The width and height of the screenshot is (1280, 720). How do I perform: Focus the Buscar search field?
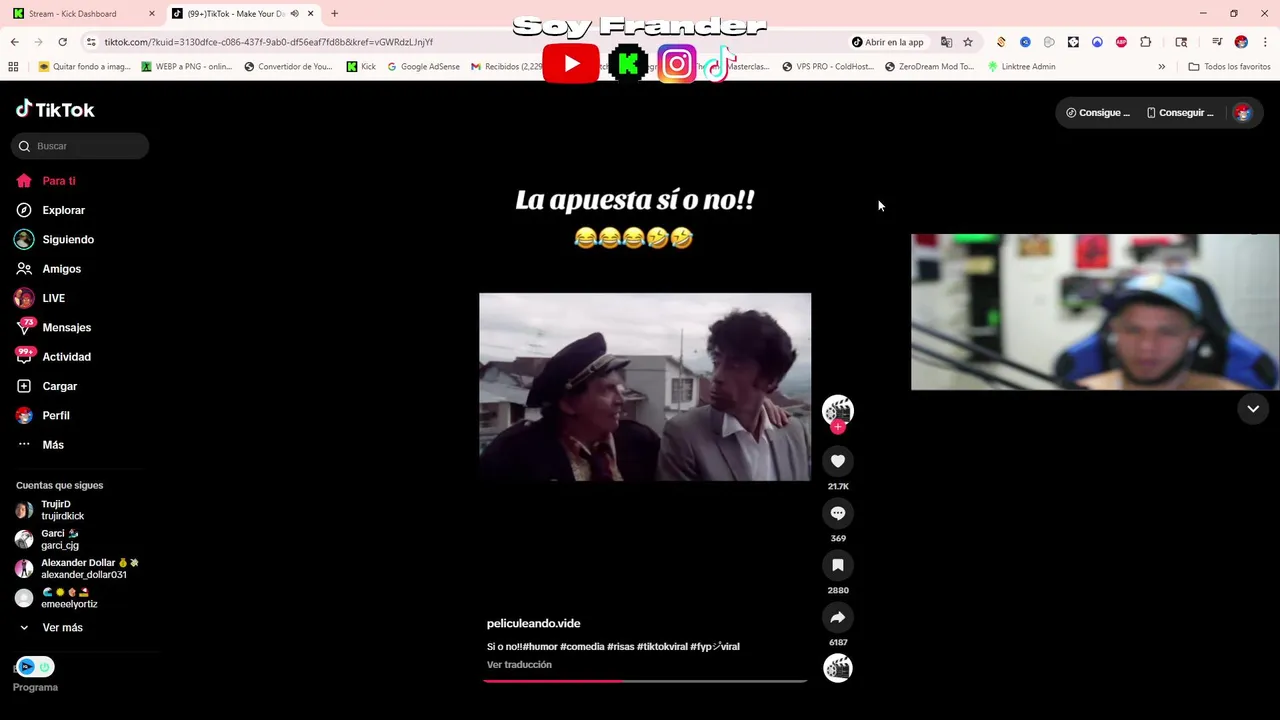(x=80, y=146)
